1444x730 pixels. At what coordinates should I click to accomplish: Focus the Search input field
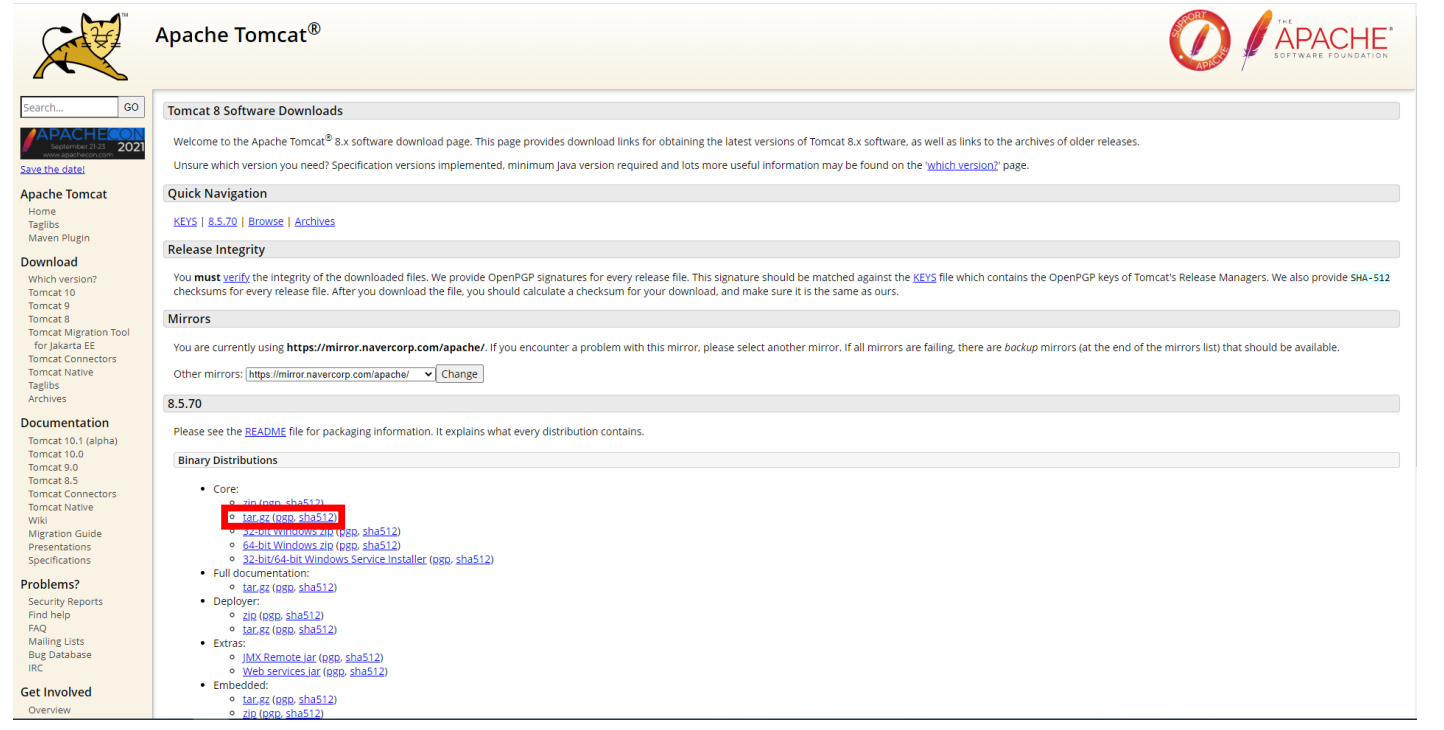coord(69,107)
